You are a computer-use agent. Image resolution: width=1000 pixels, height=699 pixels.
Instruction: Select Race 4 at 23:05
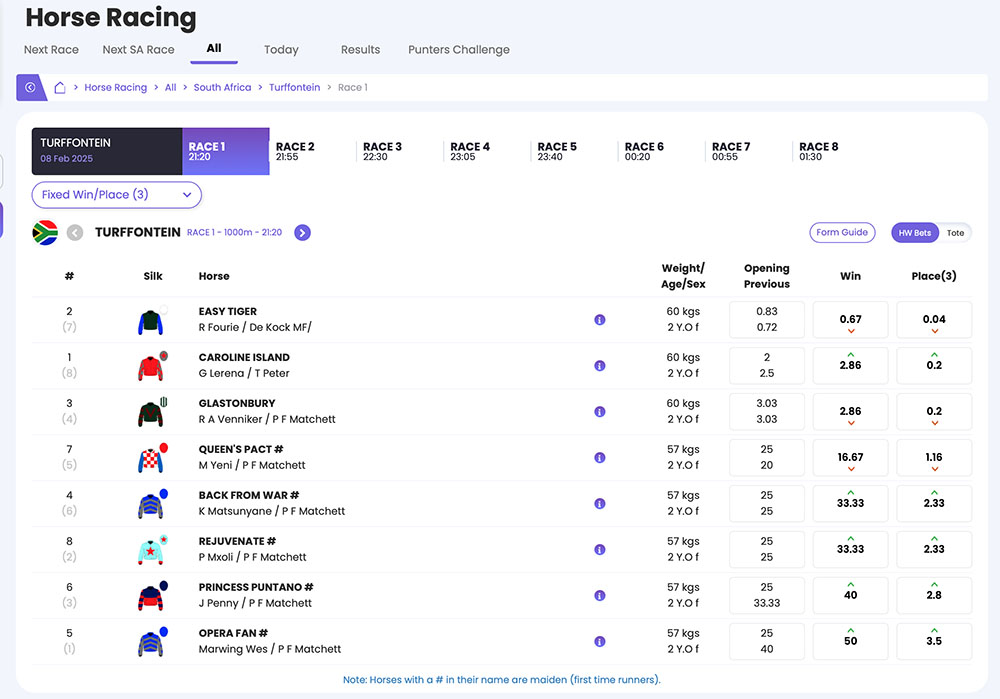point(470,151)
